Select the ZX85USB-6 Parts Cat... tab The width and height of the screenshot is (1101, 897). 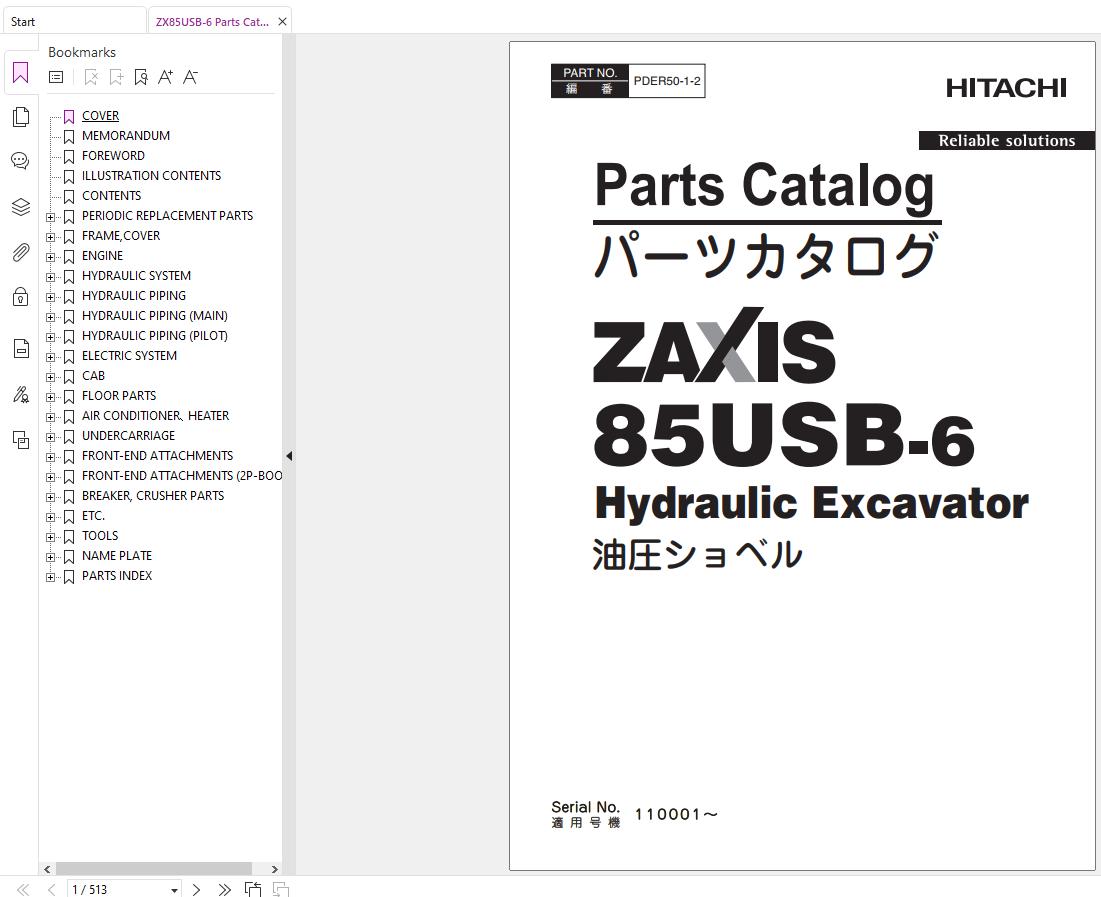212,22
